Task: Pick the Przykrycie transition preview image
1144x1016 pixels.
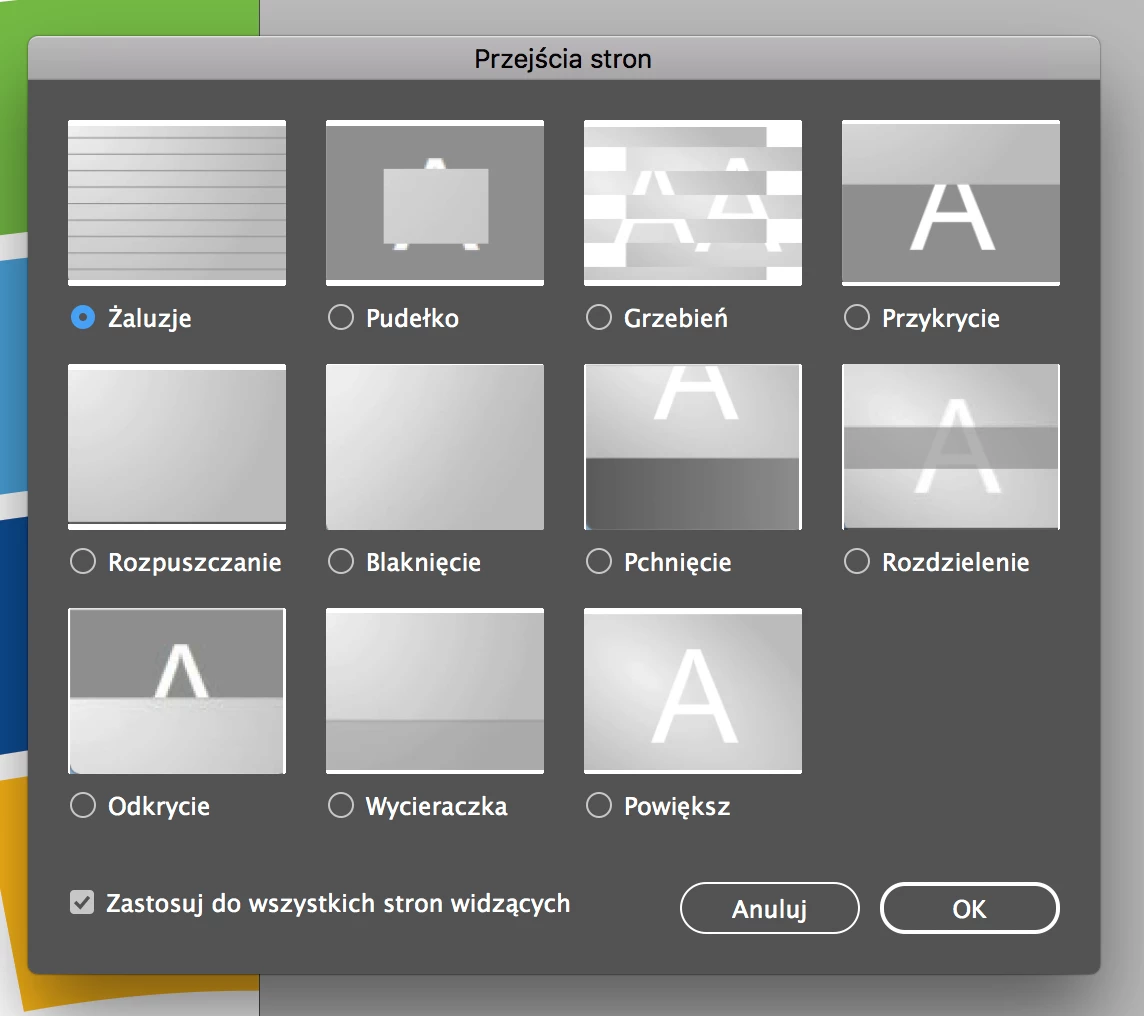Action: pyautogui.click(x=951, y=203)
